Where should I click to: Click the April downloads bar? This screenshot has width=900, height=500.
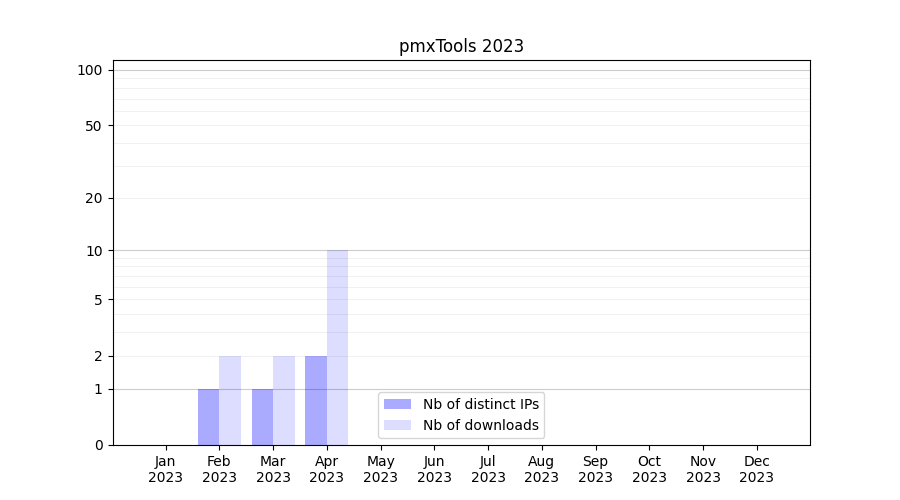pos(337,347)
